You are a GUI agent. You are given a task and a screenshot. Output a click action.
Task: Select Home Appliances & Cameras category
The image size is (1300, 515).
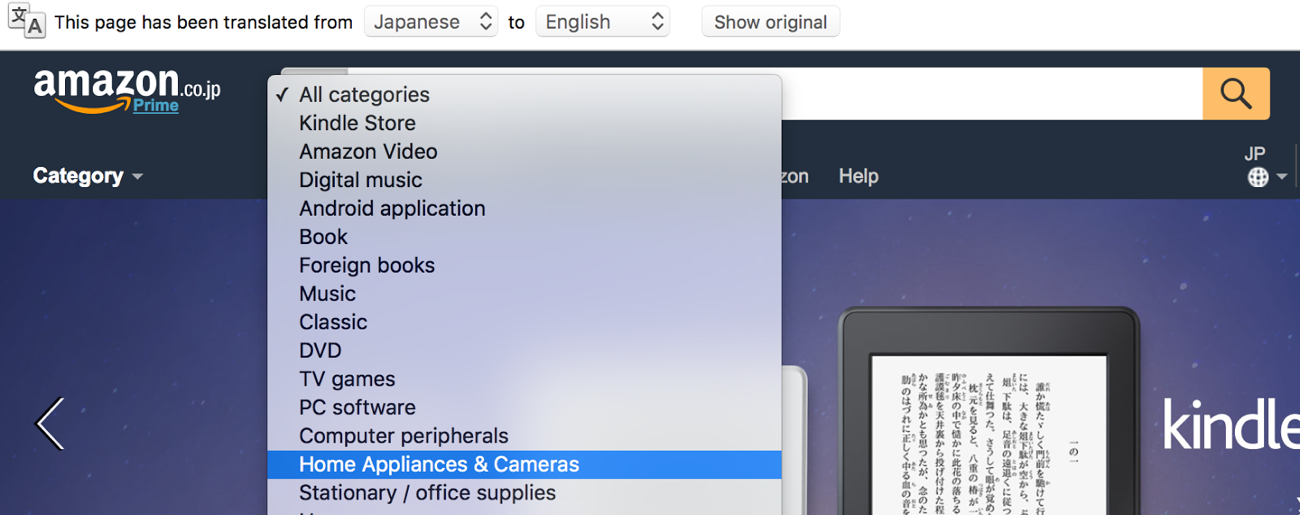(x=524, y=465)
